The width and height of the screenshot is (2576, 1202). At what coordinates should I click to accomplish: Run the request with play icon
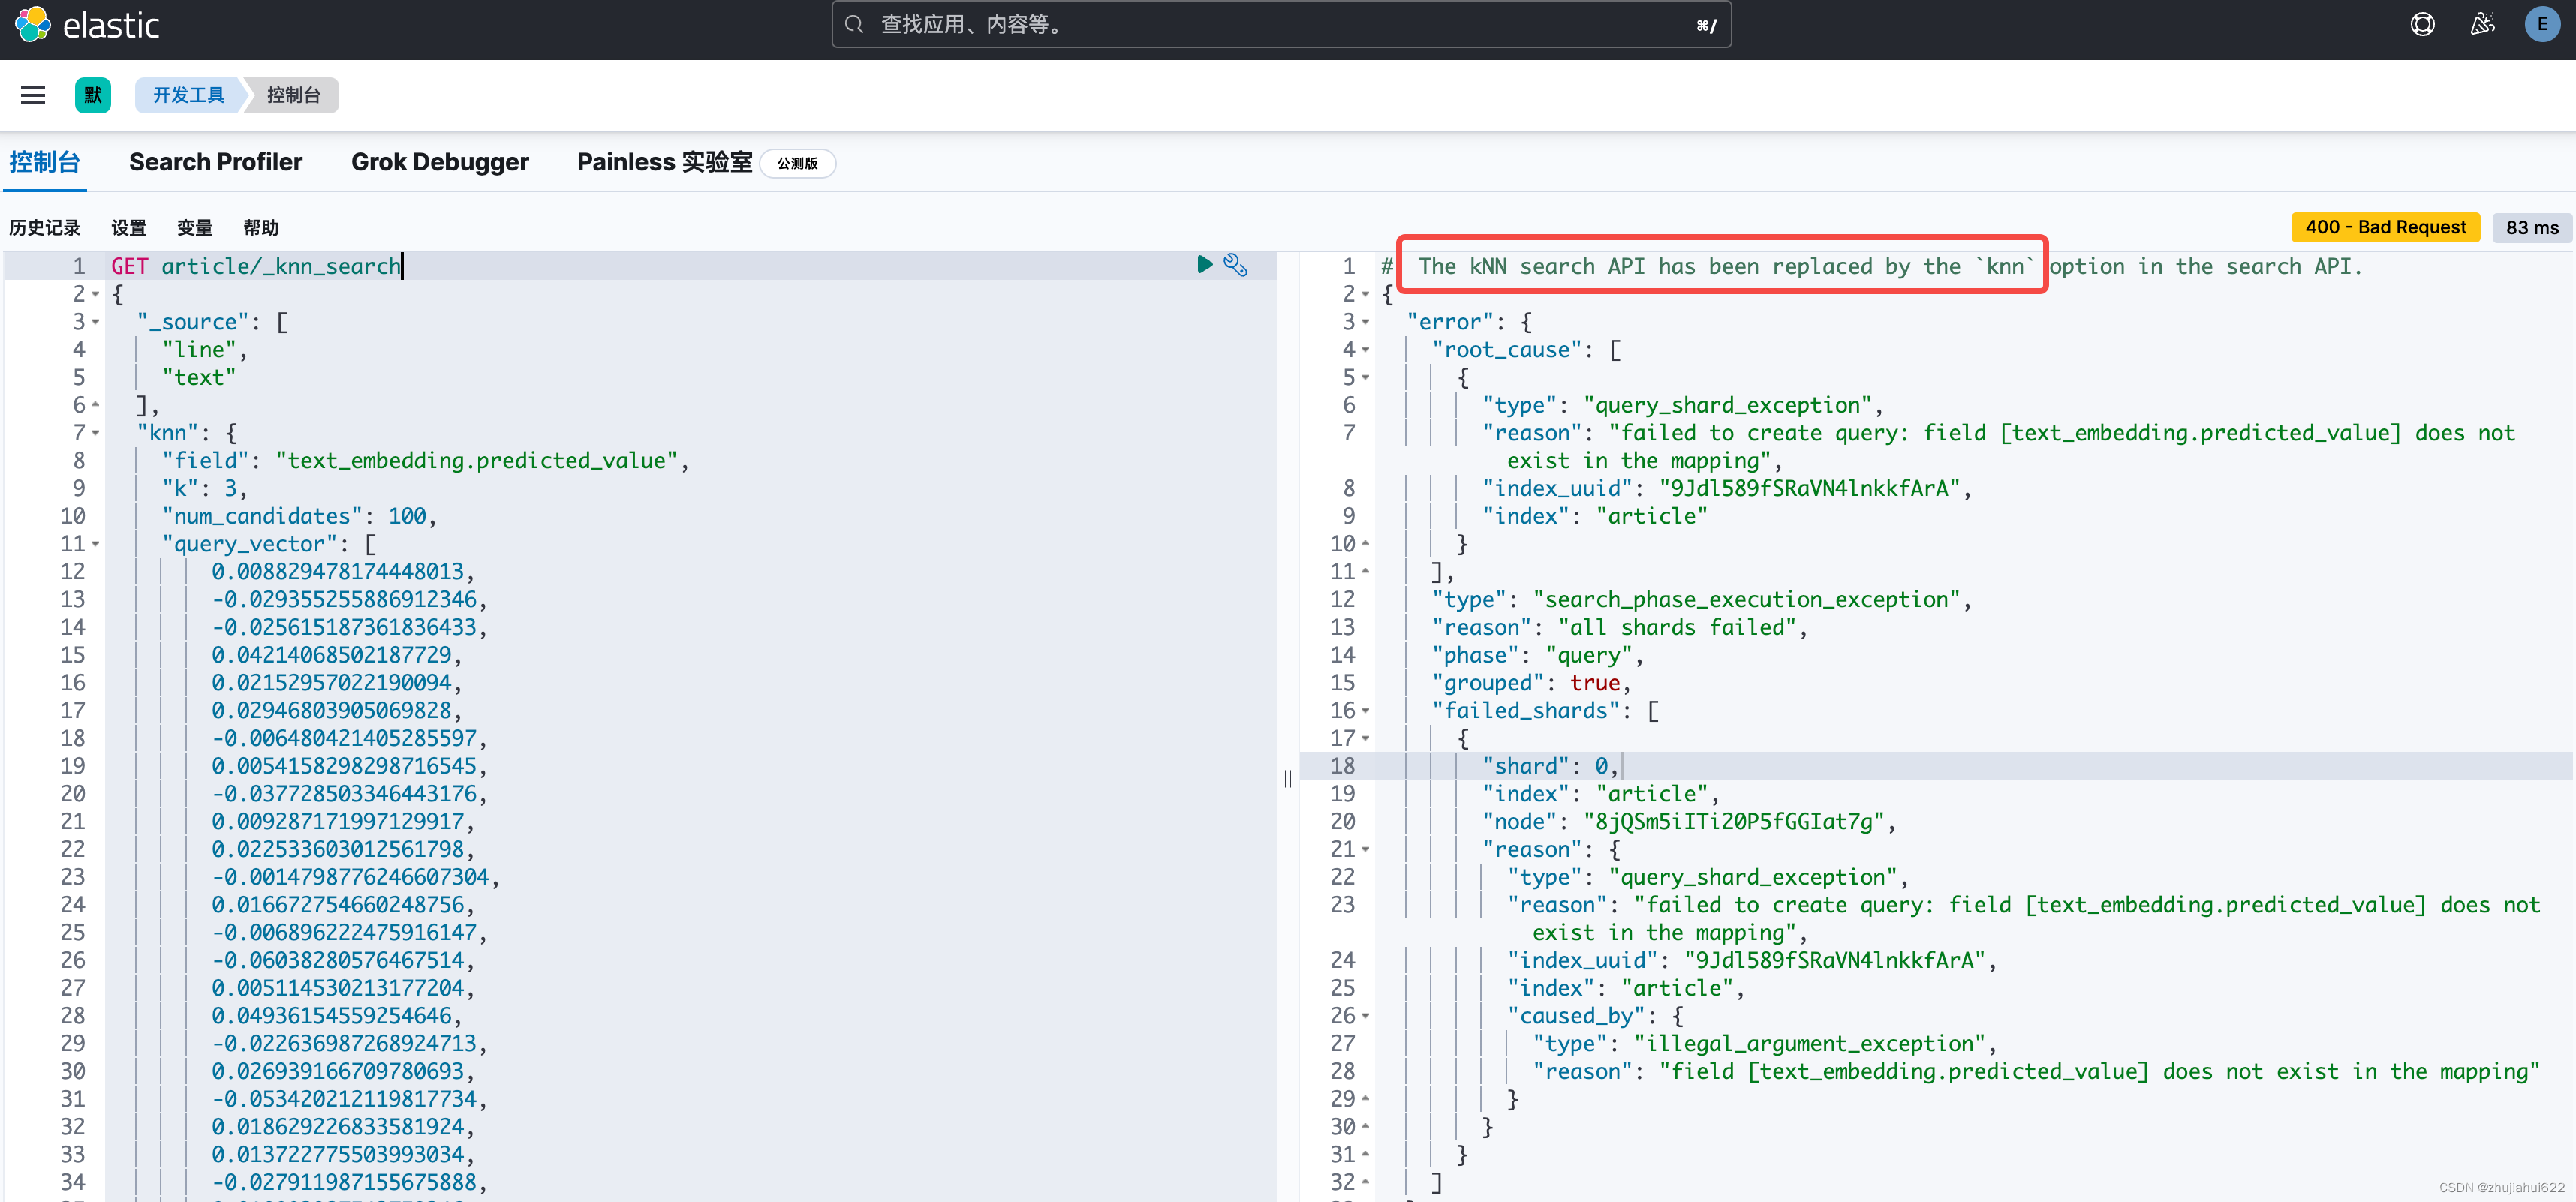click(1205, 264)
